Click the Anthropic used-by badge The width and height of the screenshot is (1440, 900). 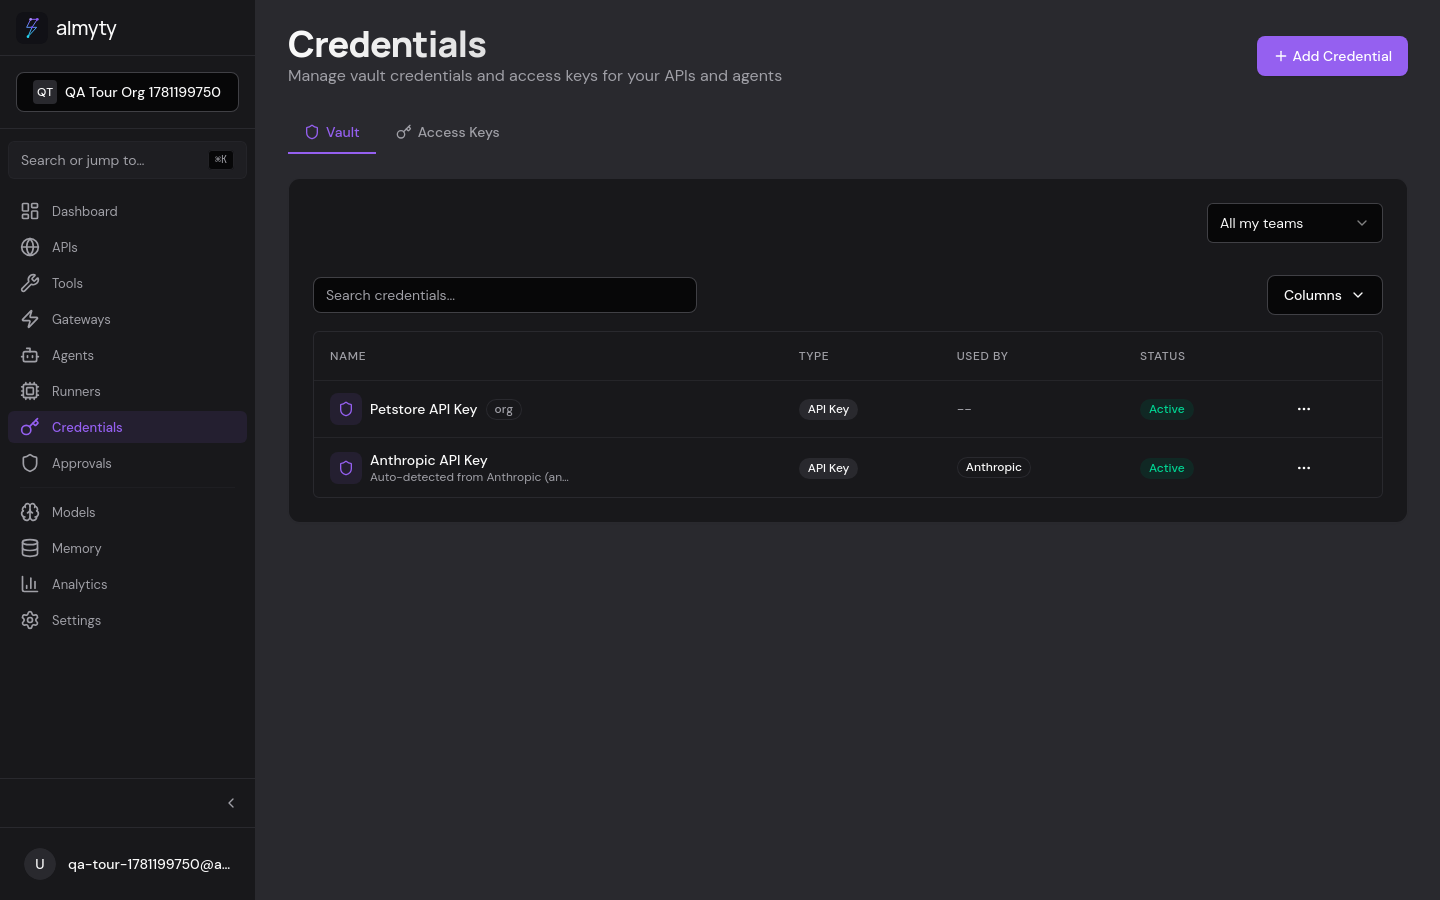pyautogui.click(x=993, y=467)
